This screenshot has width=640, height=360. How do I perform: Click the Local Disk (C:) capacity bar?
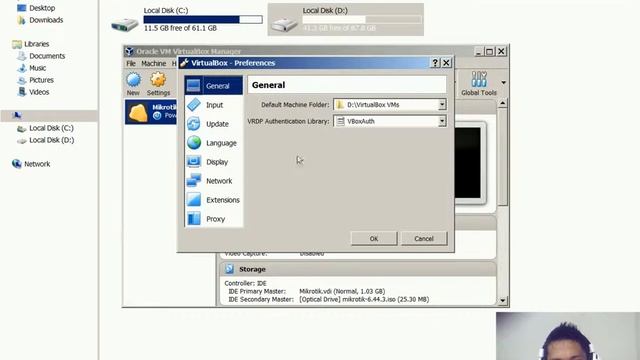coord(203,19)
